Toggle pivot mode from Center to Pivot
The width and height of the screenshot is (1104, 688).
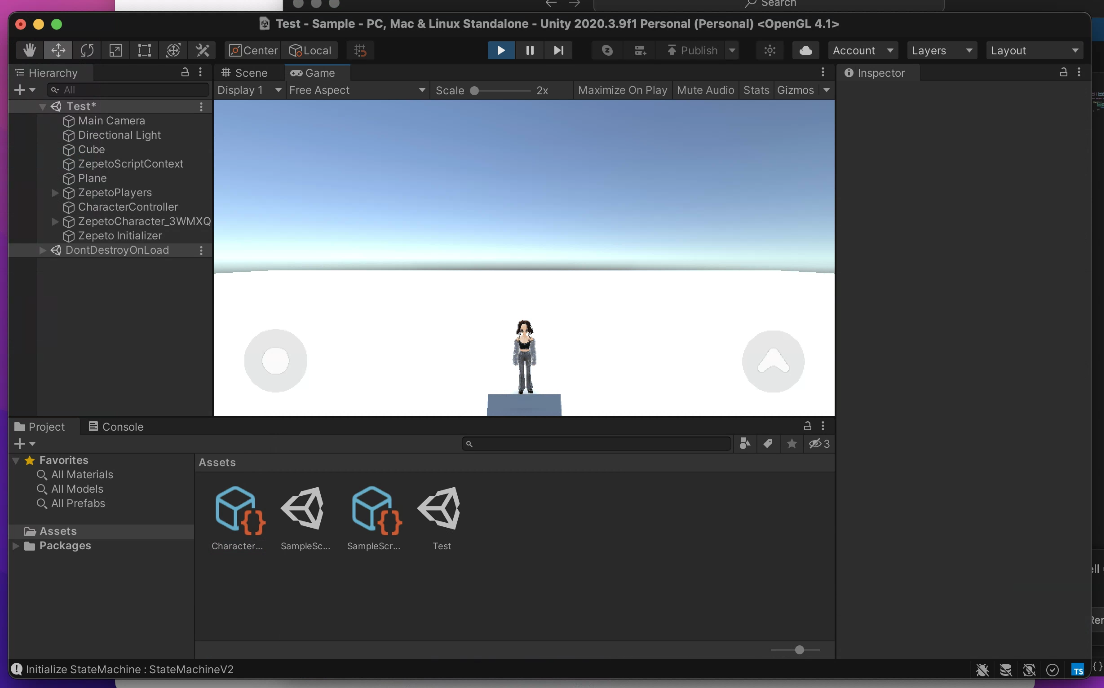[x=253, y=49]
